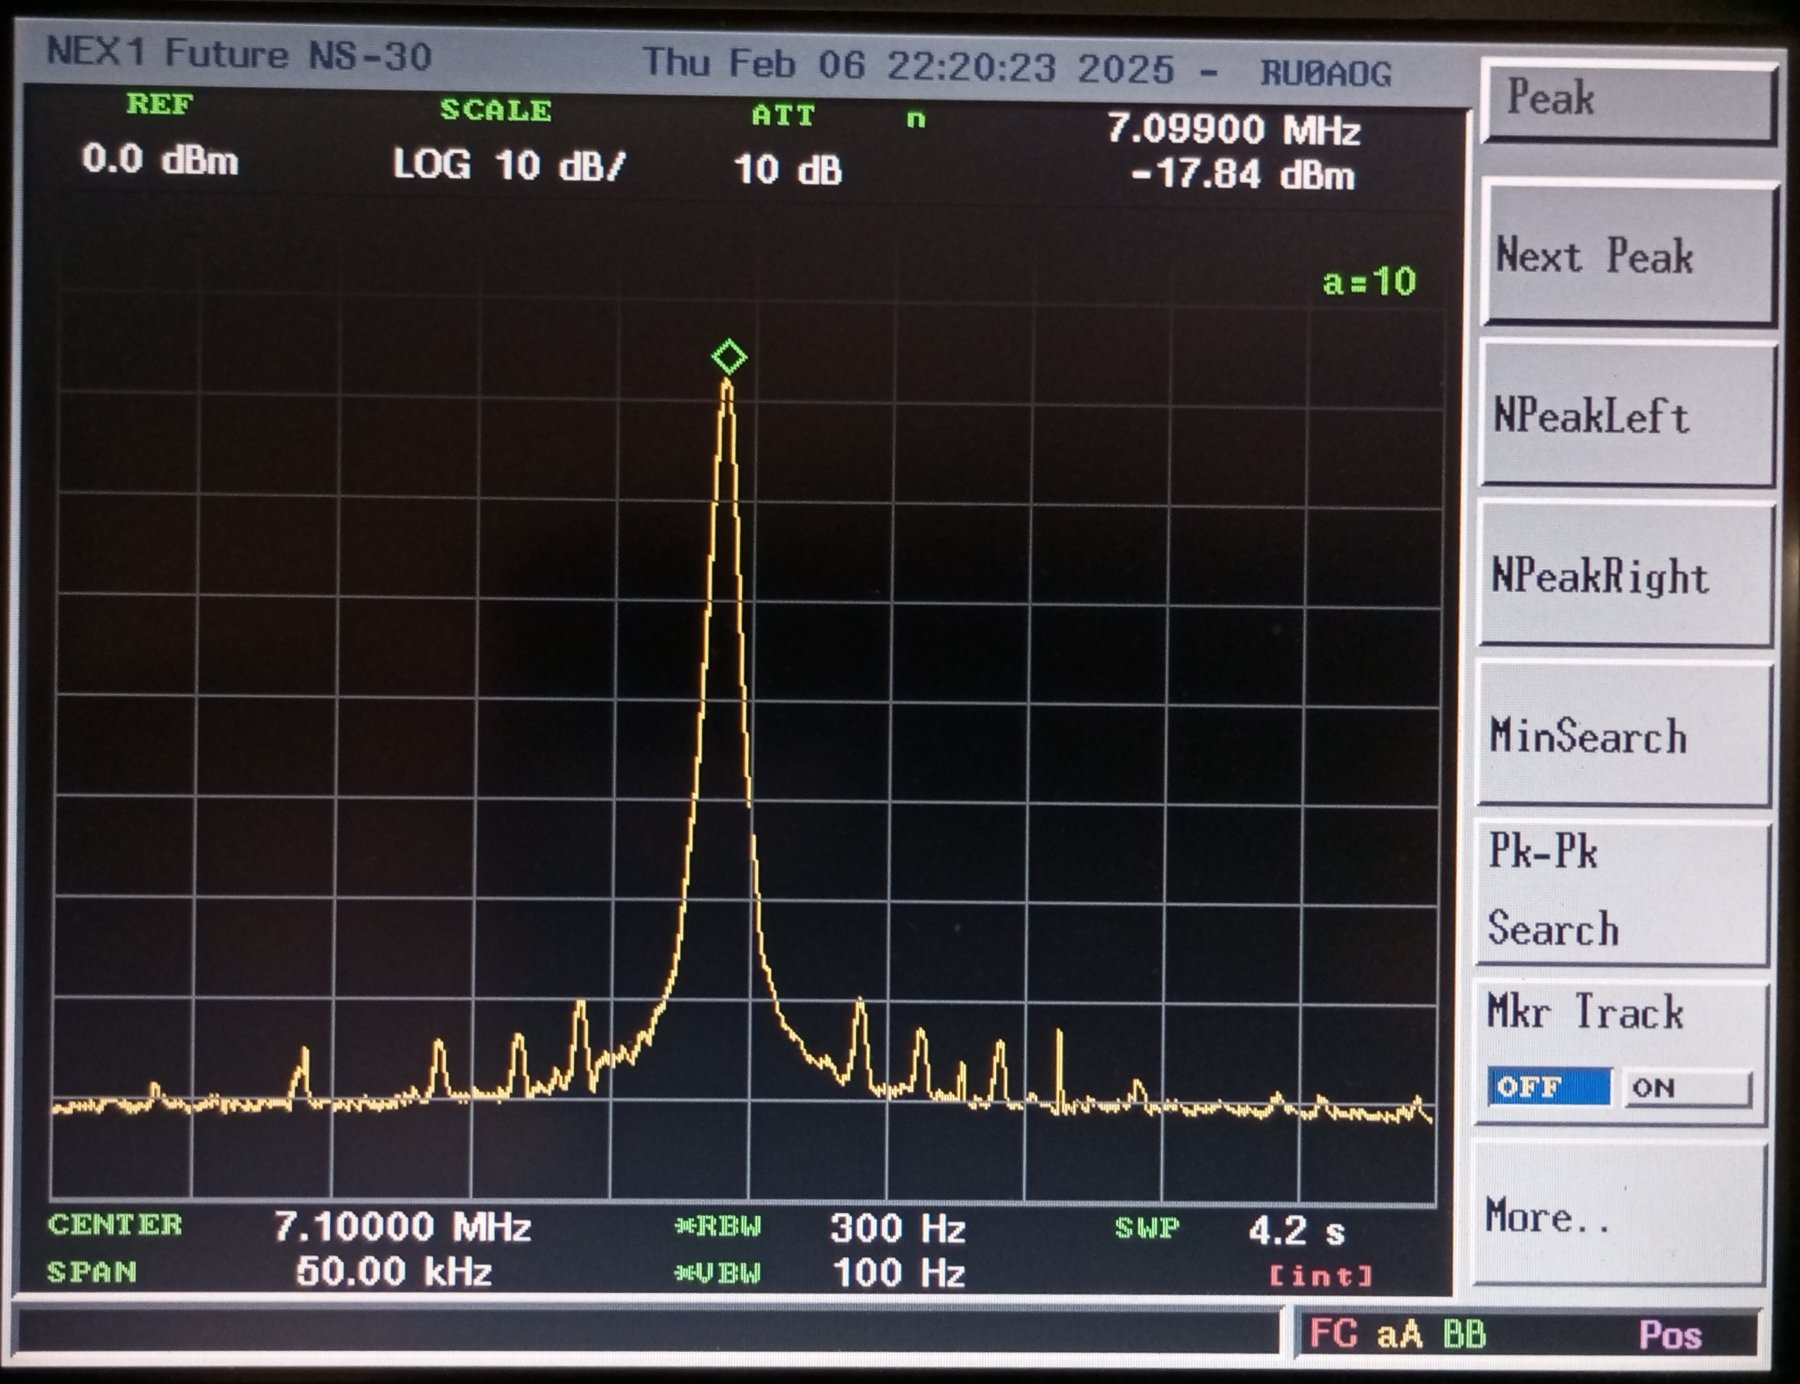The width and height of the screenshot is (1800, 1384).
Task: Set Mkr Track to OFF
Action: tap(1549, 1087)
